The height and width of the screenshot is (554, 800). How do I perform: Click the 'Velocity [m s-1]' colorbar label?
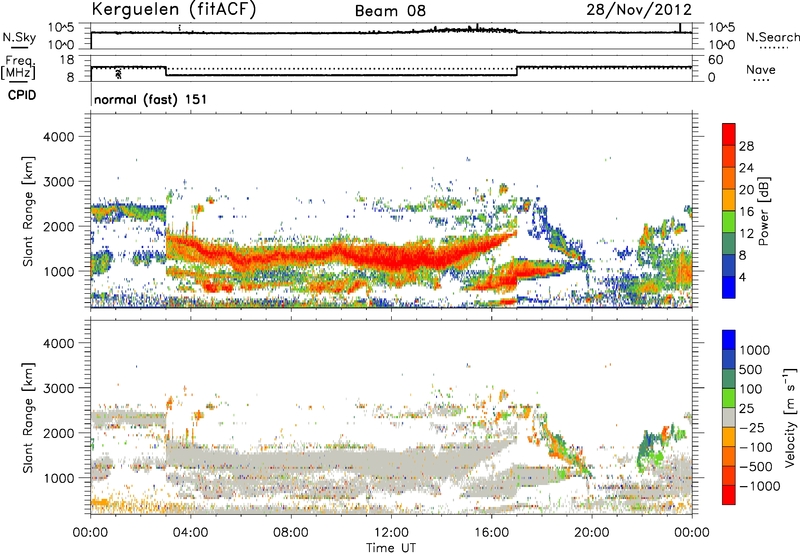[790, 417]
